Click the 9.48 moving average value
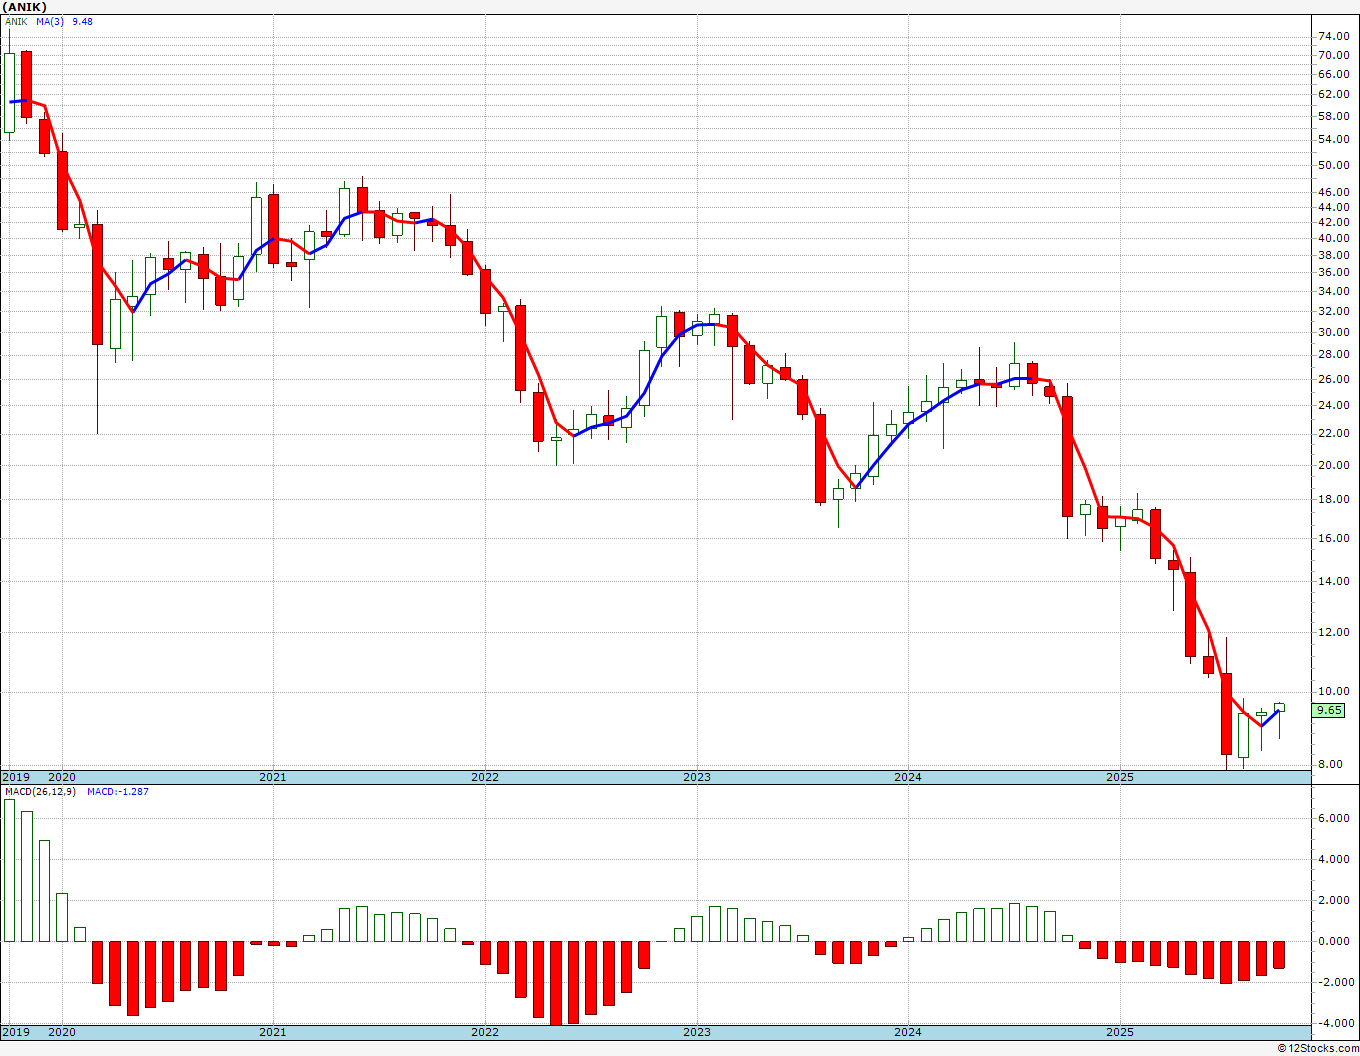Viewport: 1360px width, 1056px height. tap(82, 21)
